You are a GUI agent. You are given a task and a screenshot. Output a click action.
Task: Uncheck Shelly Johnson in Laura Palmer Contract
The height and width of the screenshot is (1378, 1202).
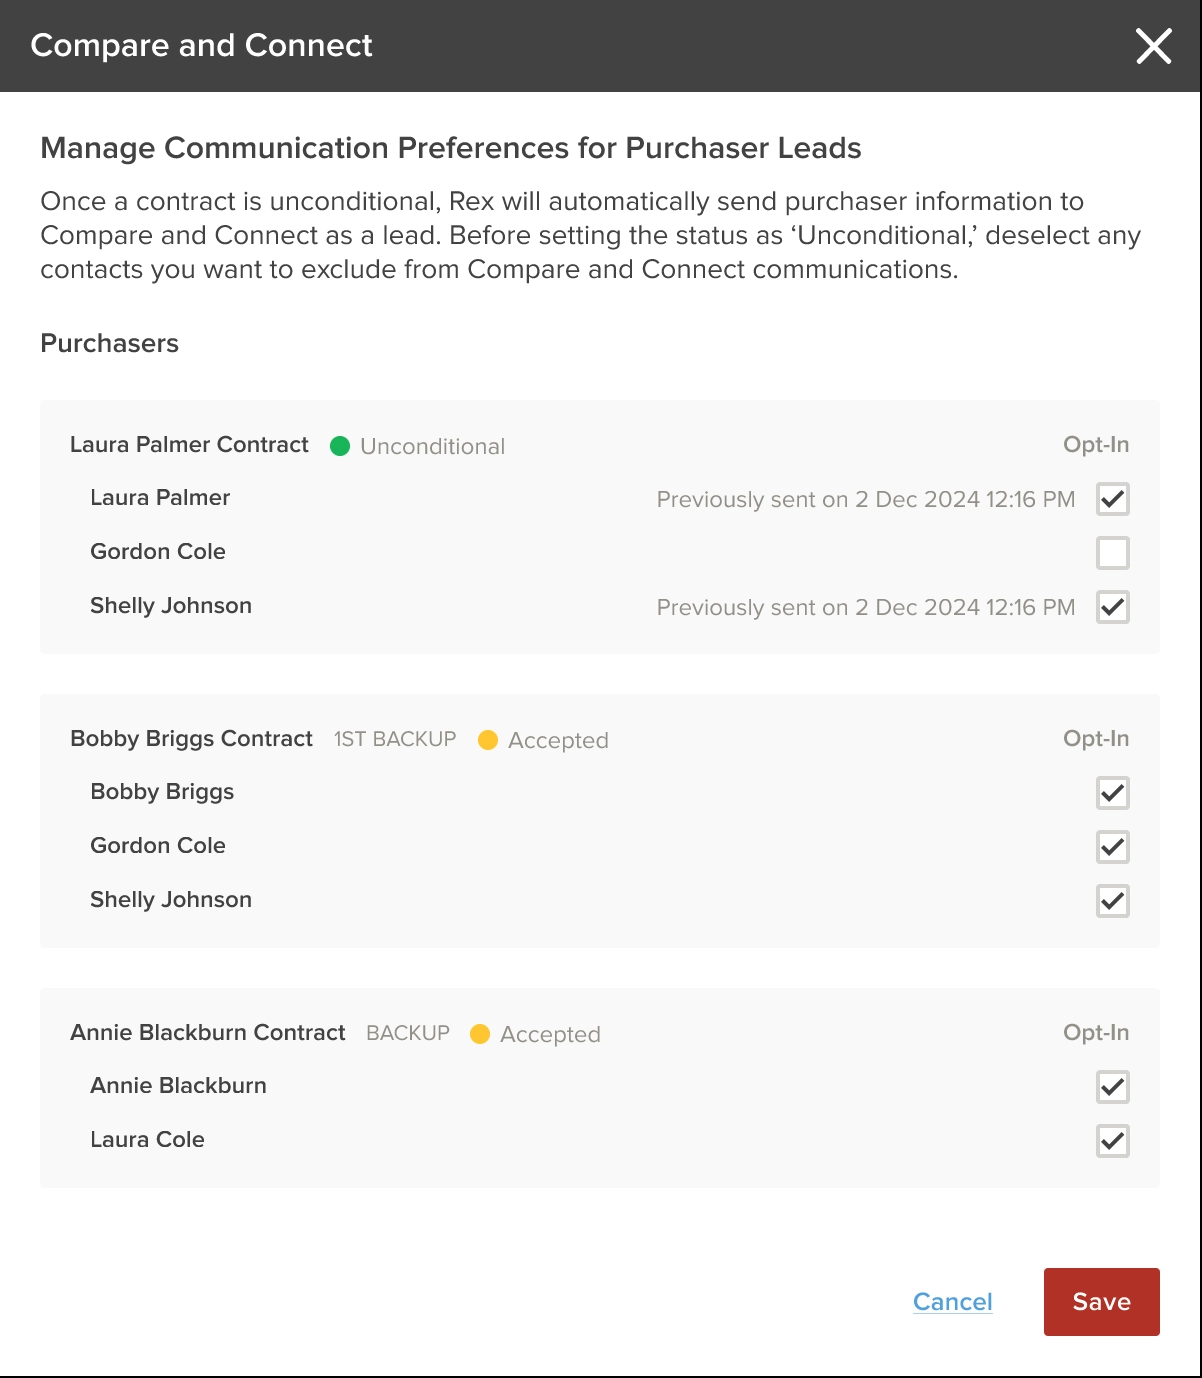1113,607
